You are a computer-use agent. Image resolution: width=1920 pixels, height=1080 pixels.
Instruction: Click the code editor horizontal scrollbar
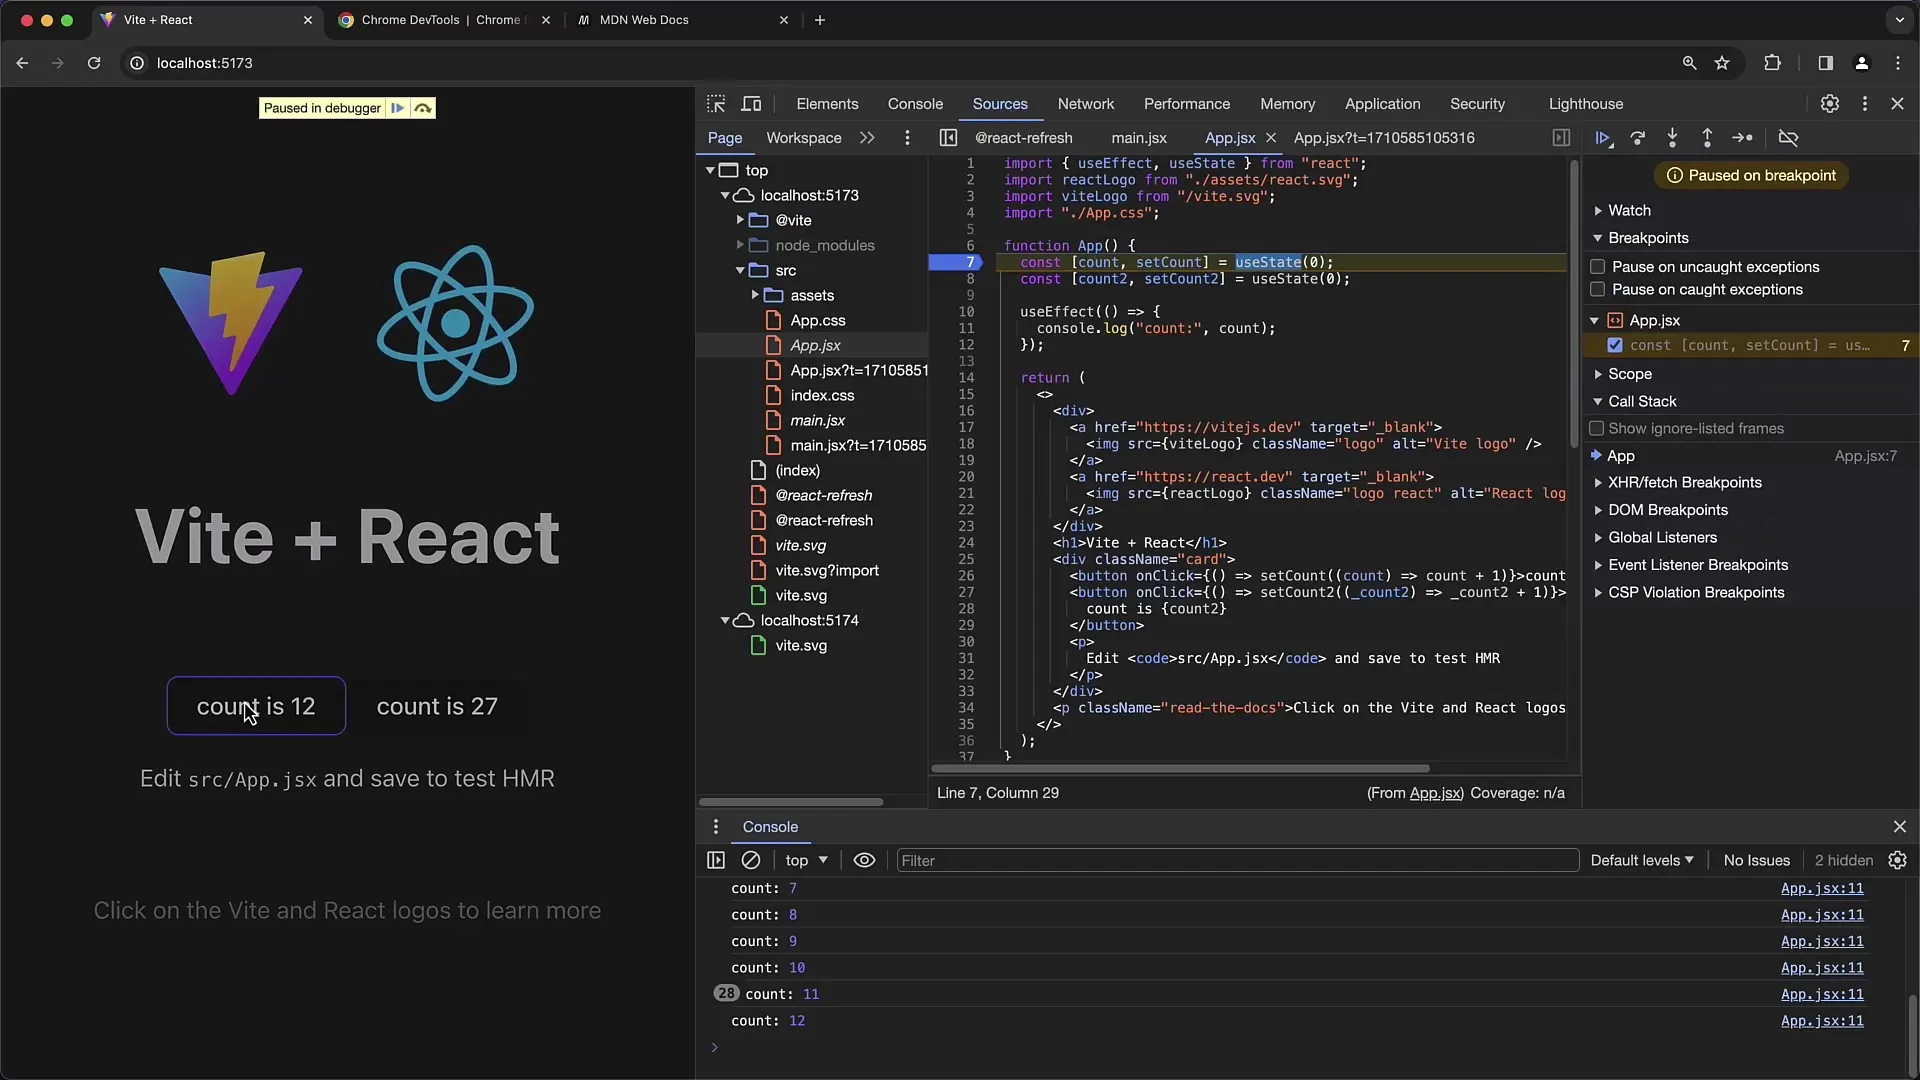coord(1180,769)
